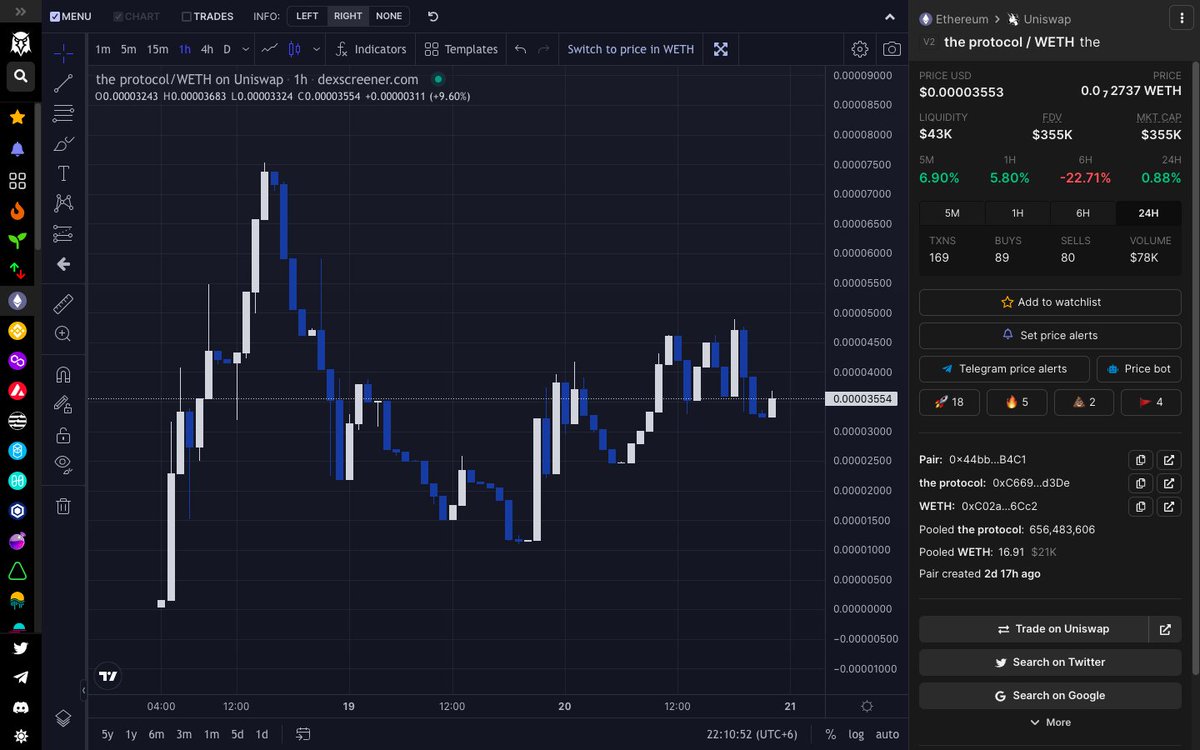Select the 5d date range
The height and width of the screenshot is (750, 1200).
pos(237,734)
